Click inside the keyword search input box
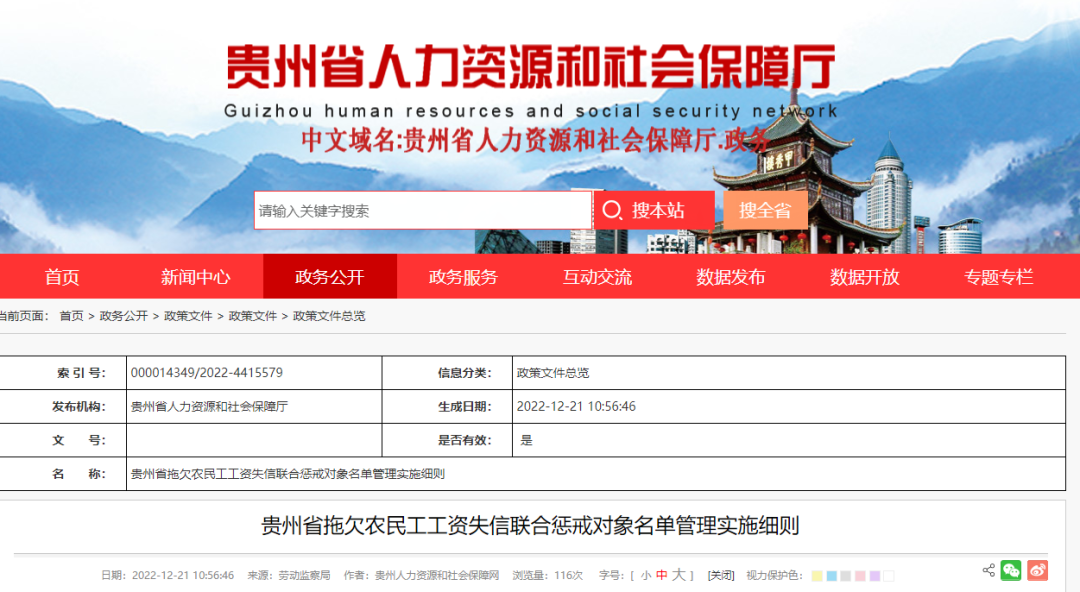1080x592 pixels. (x=420, y=210)
